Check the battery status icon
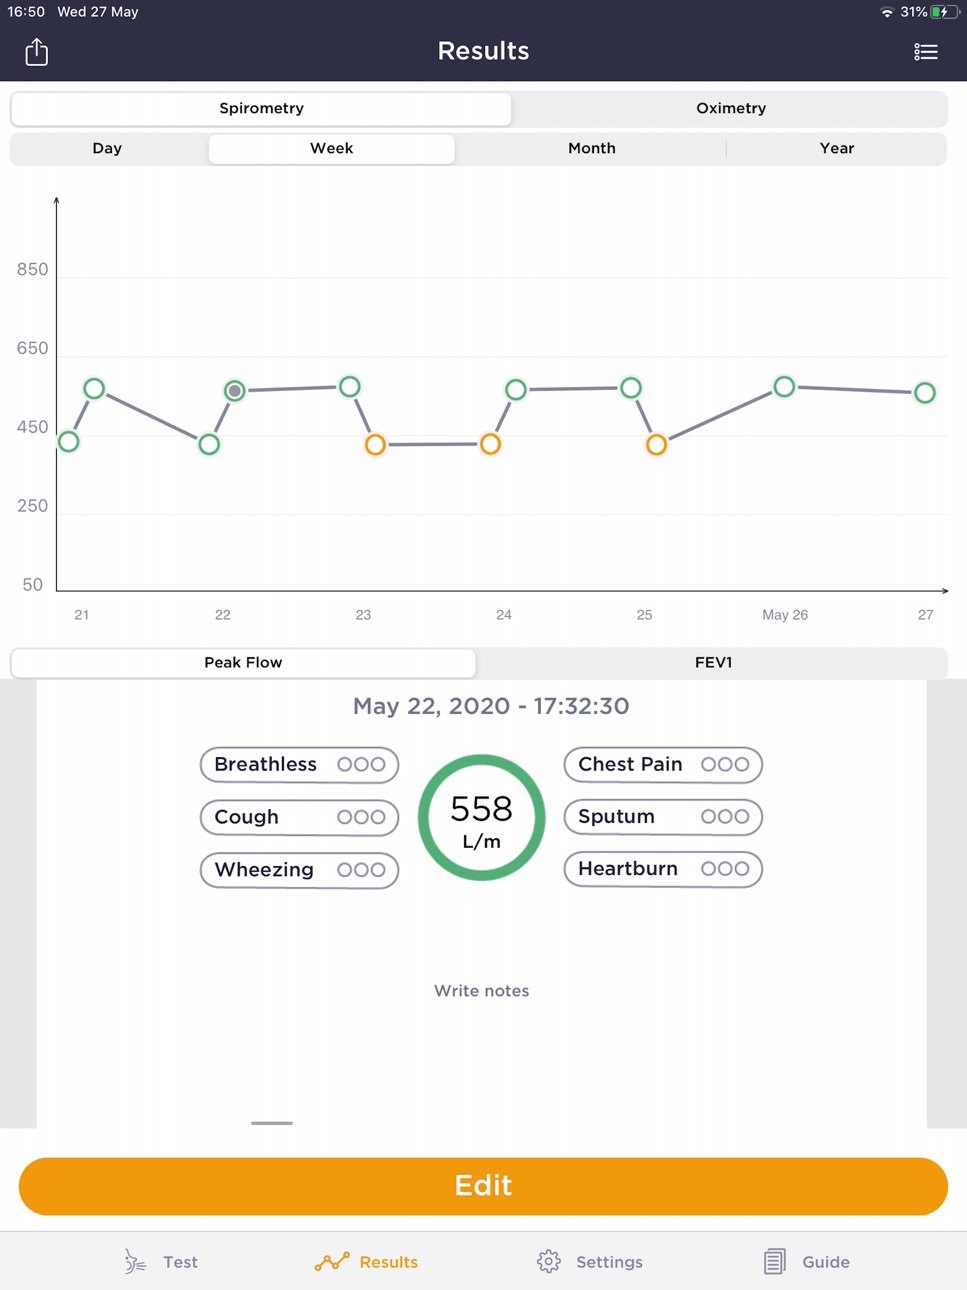The height and width of the screenshot is (1290, 967). click(945, 12)
